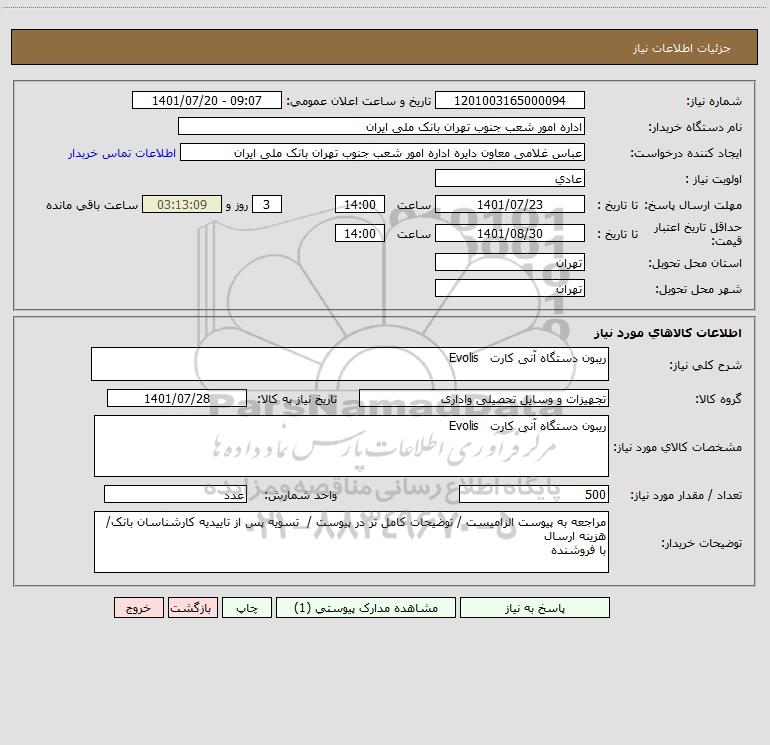
Task: Click the پاسخ به نیاز button
Action: pyautogui.click(x=535, y=608)
